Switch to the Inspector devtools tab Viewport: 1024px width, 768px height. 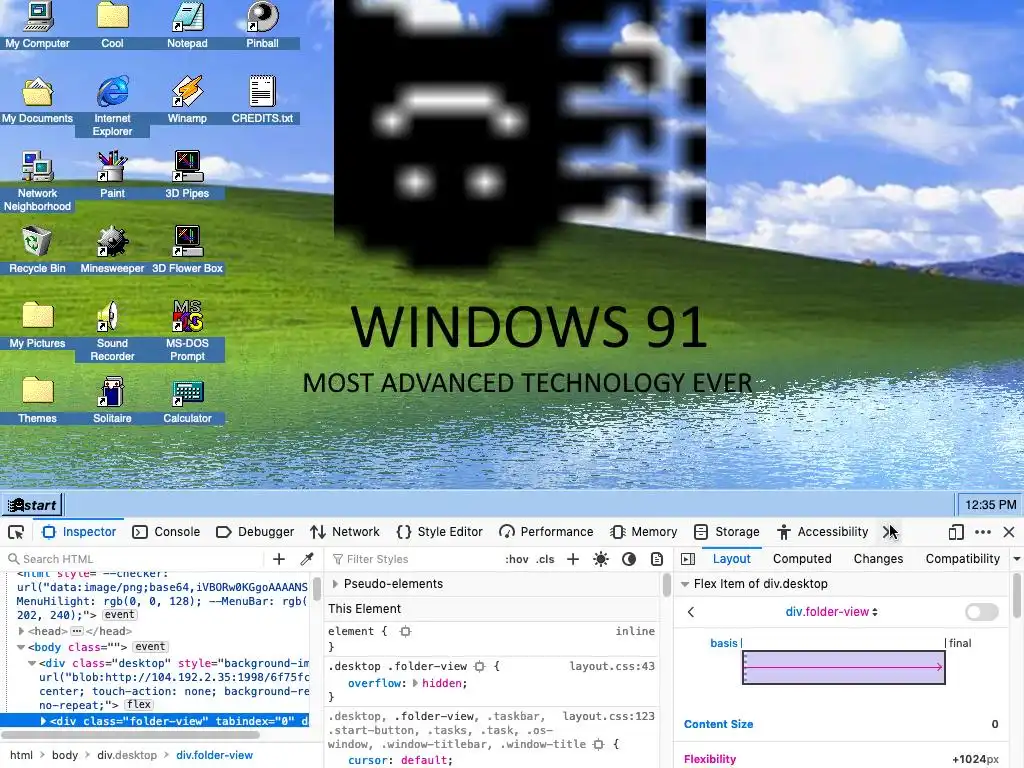click(x=79, y=532)
